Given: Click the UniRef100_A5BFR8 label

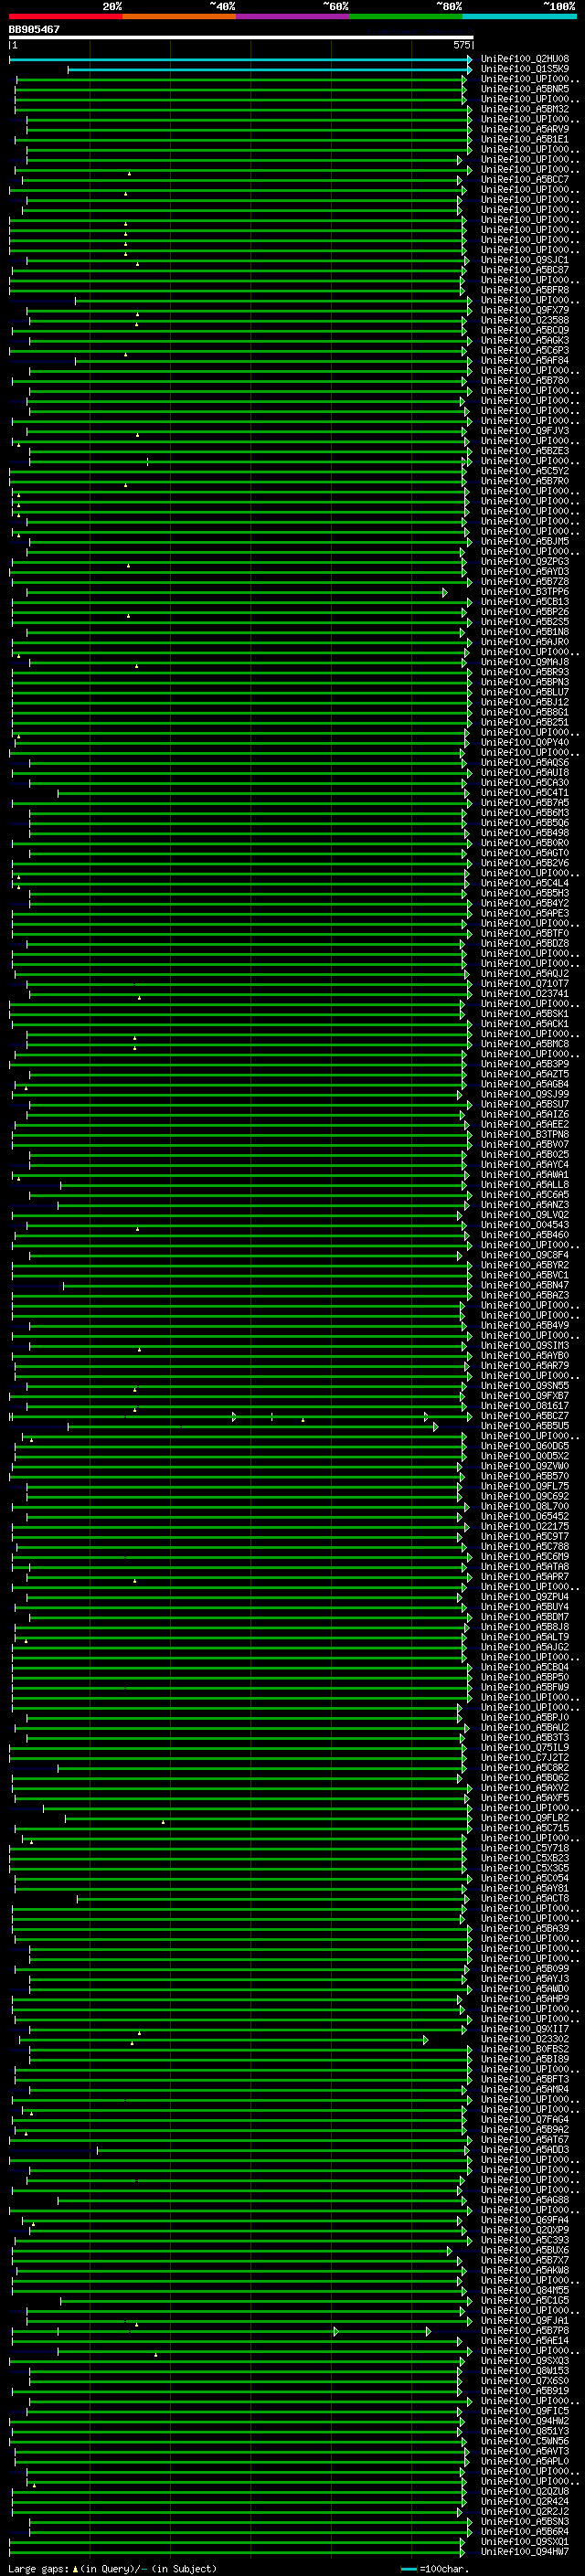Looking at the screenshot, I should [x=525, y=290].
